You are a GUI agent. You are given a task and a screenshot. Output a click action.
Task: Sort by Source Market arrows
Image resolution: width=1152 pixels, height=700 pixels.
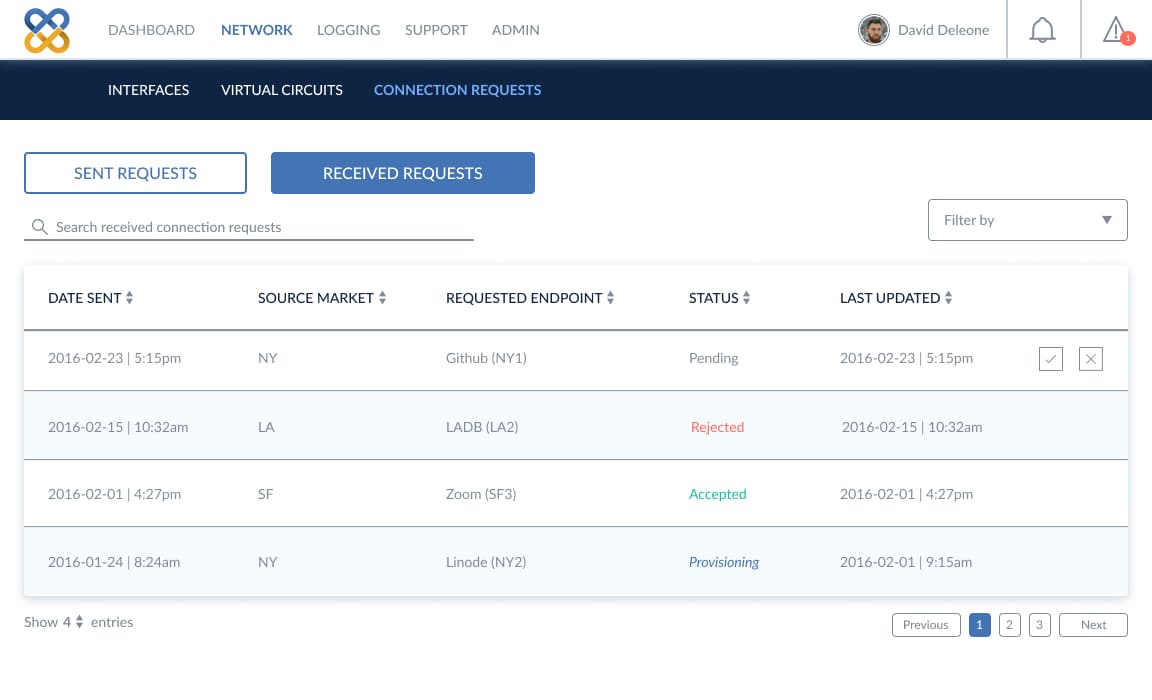pyautogui.click(x=382, y=297)
